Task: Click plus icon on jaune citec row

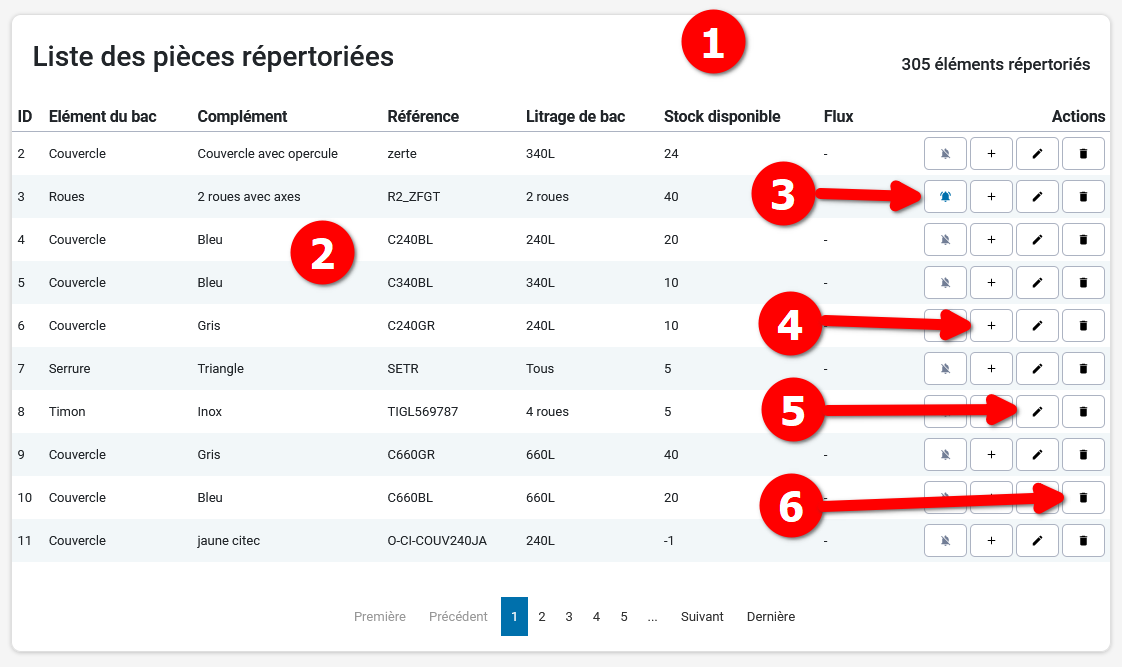Action: pyautogui.click(x=991, y=541)
